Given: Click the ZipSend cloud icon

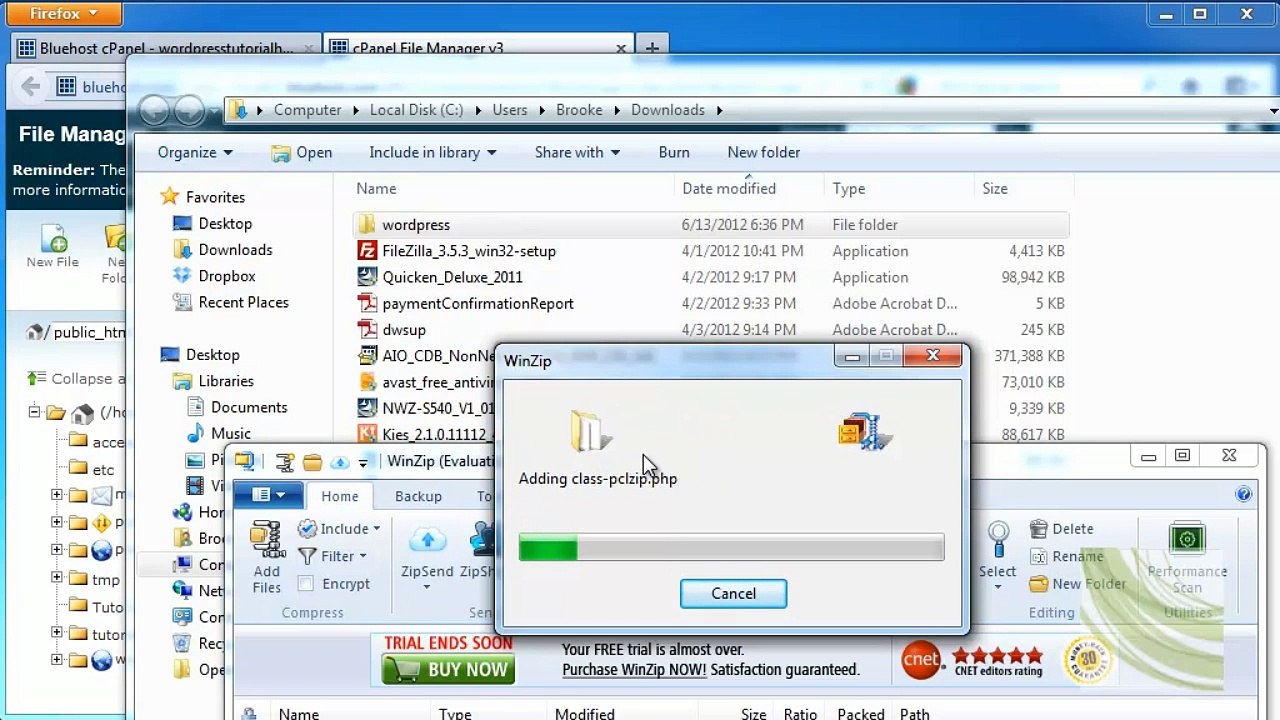Looking at the screenshot, I should click(x=428, y=541).
